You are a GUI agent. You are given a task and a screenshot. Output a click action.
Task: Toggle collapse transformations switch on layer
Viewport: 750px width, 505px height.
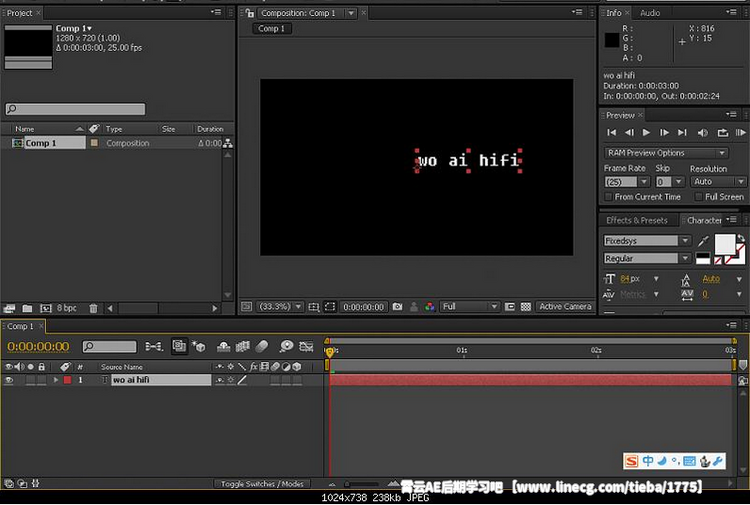(x=231, y=380)
